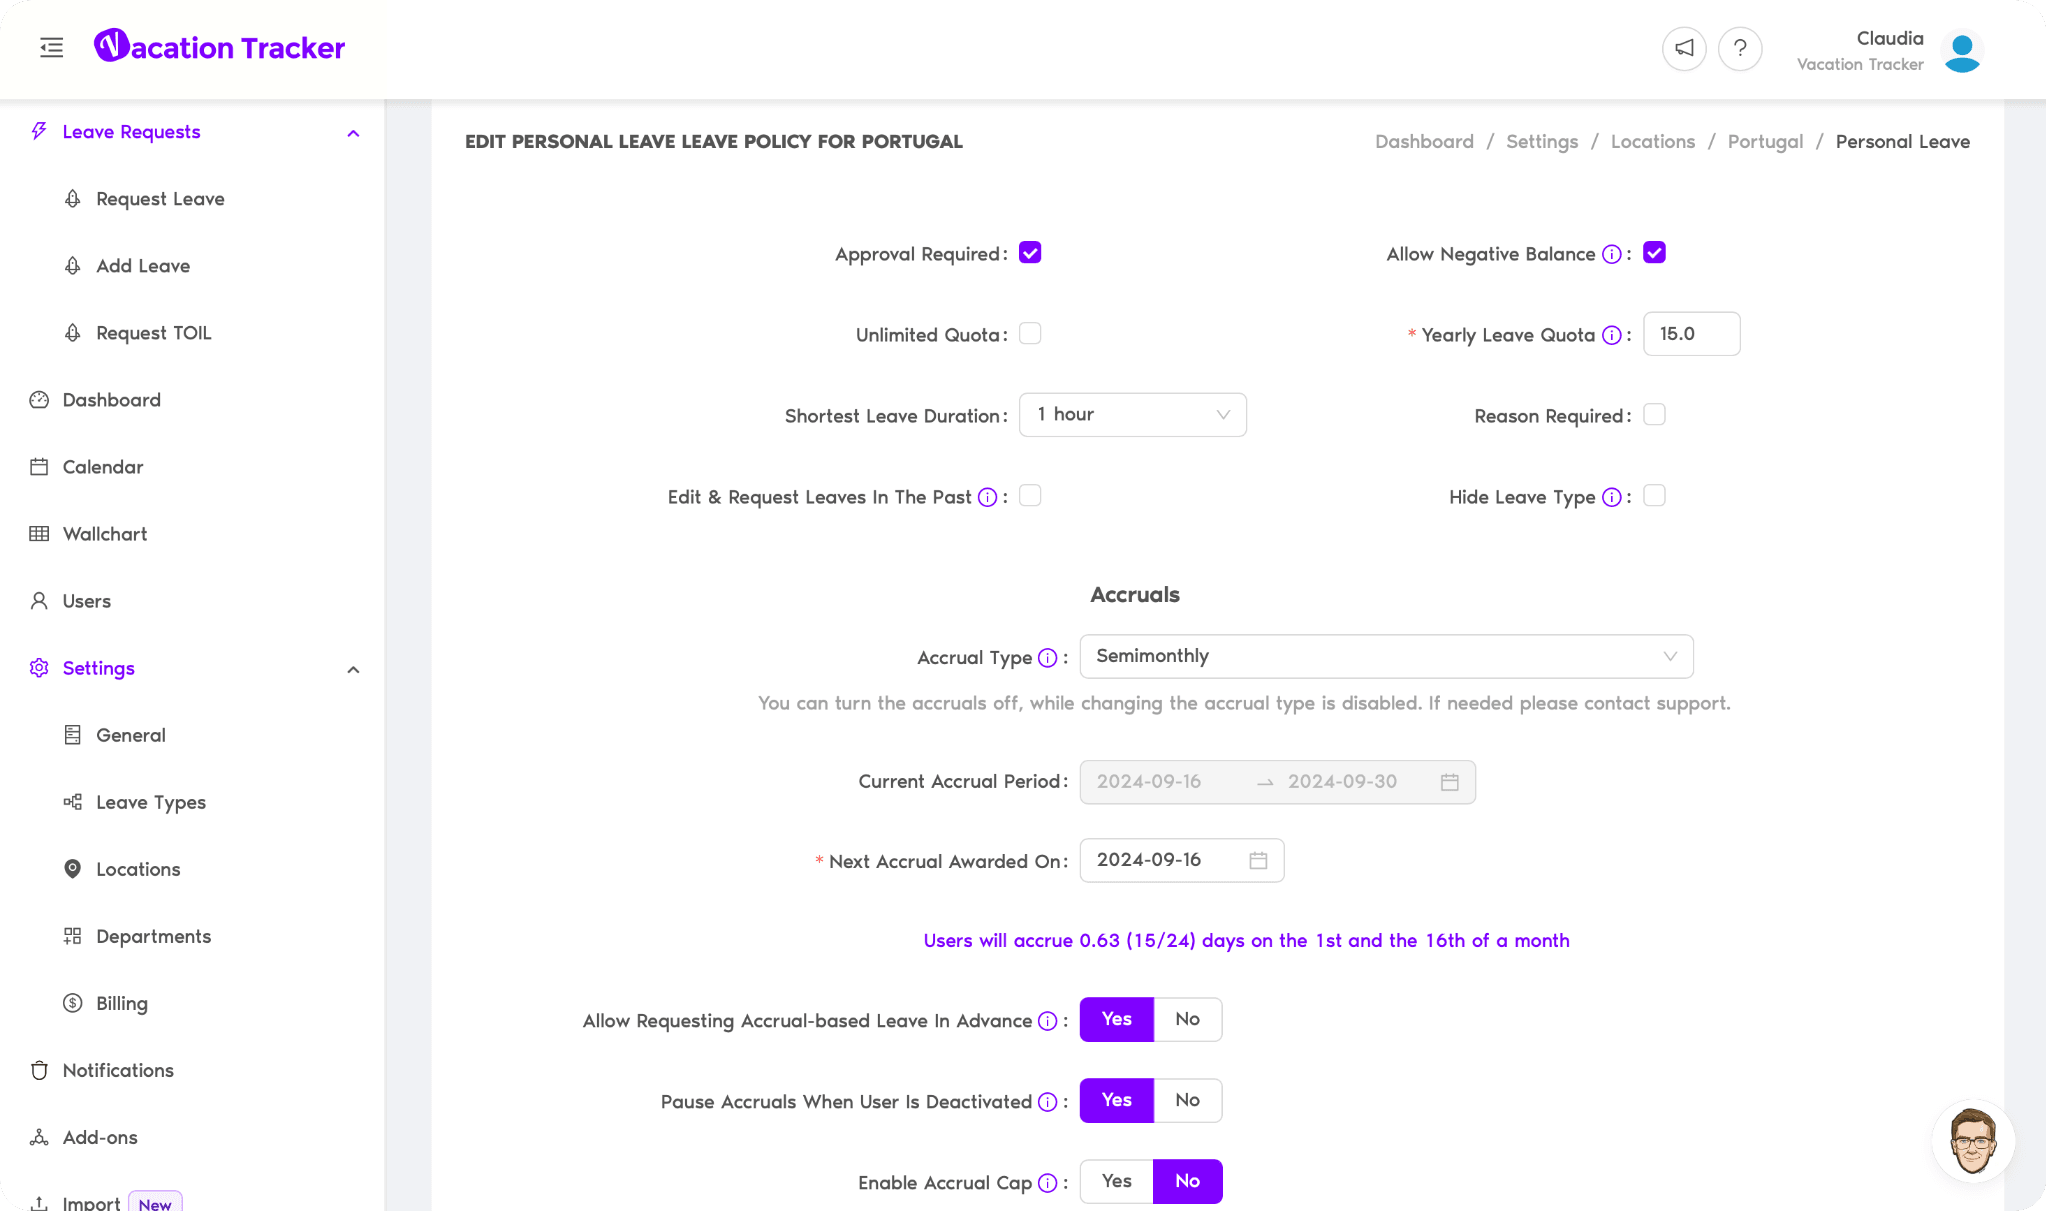This screenshot has width=2048, height=1211.
Task: Click the Leave Requests sidebar icon
Action: [x=39, y=131]
